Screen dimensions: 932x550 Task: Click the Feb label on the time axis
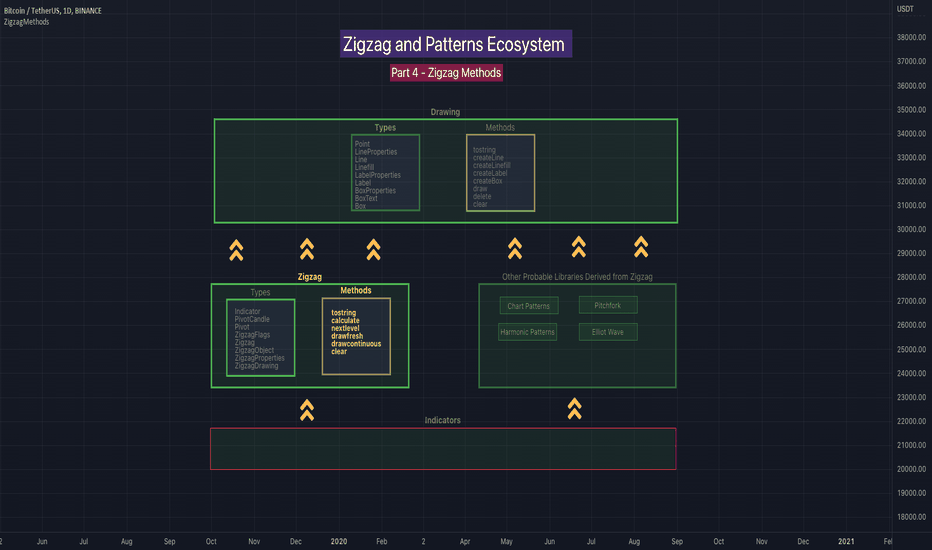(382, 542)
